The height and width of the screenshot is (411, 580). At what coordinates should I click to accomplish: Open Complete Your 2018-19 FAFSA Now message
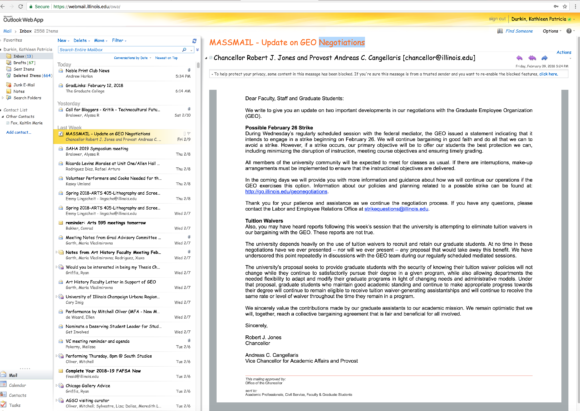pyautogui.click(x=125, y=373)
